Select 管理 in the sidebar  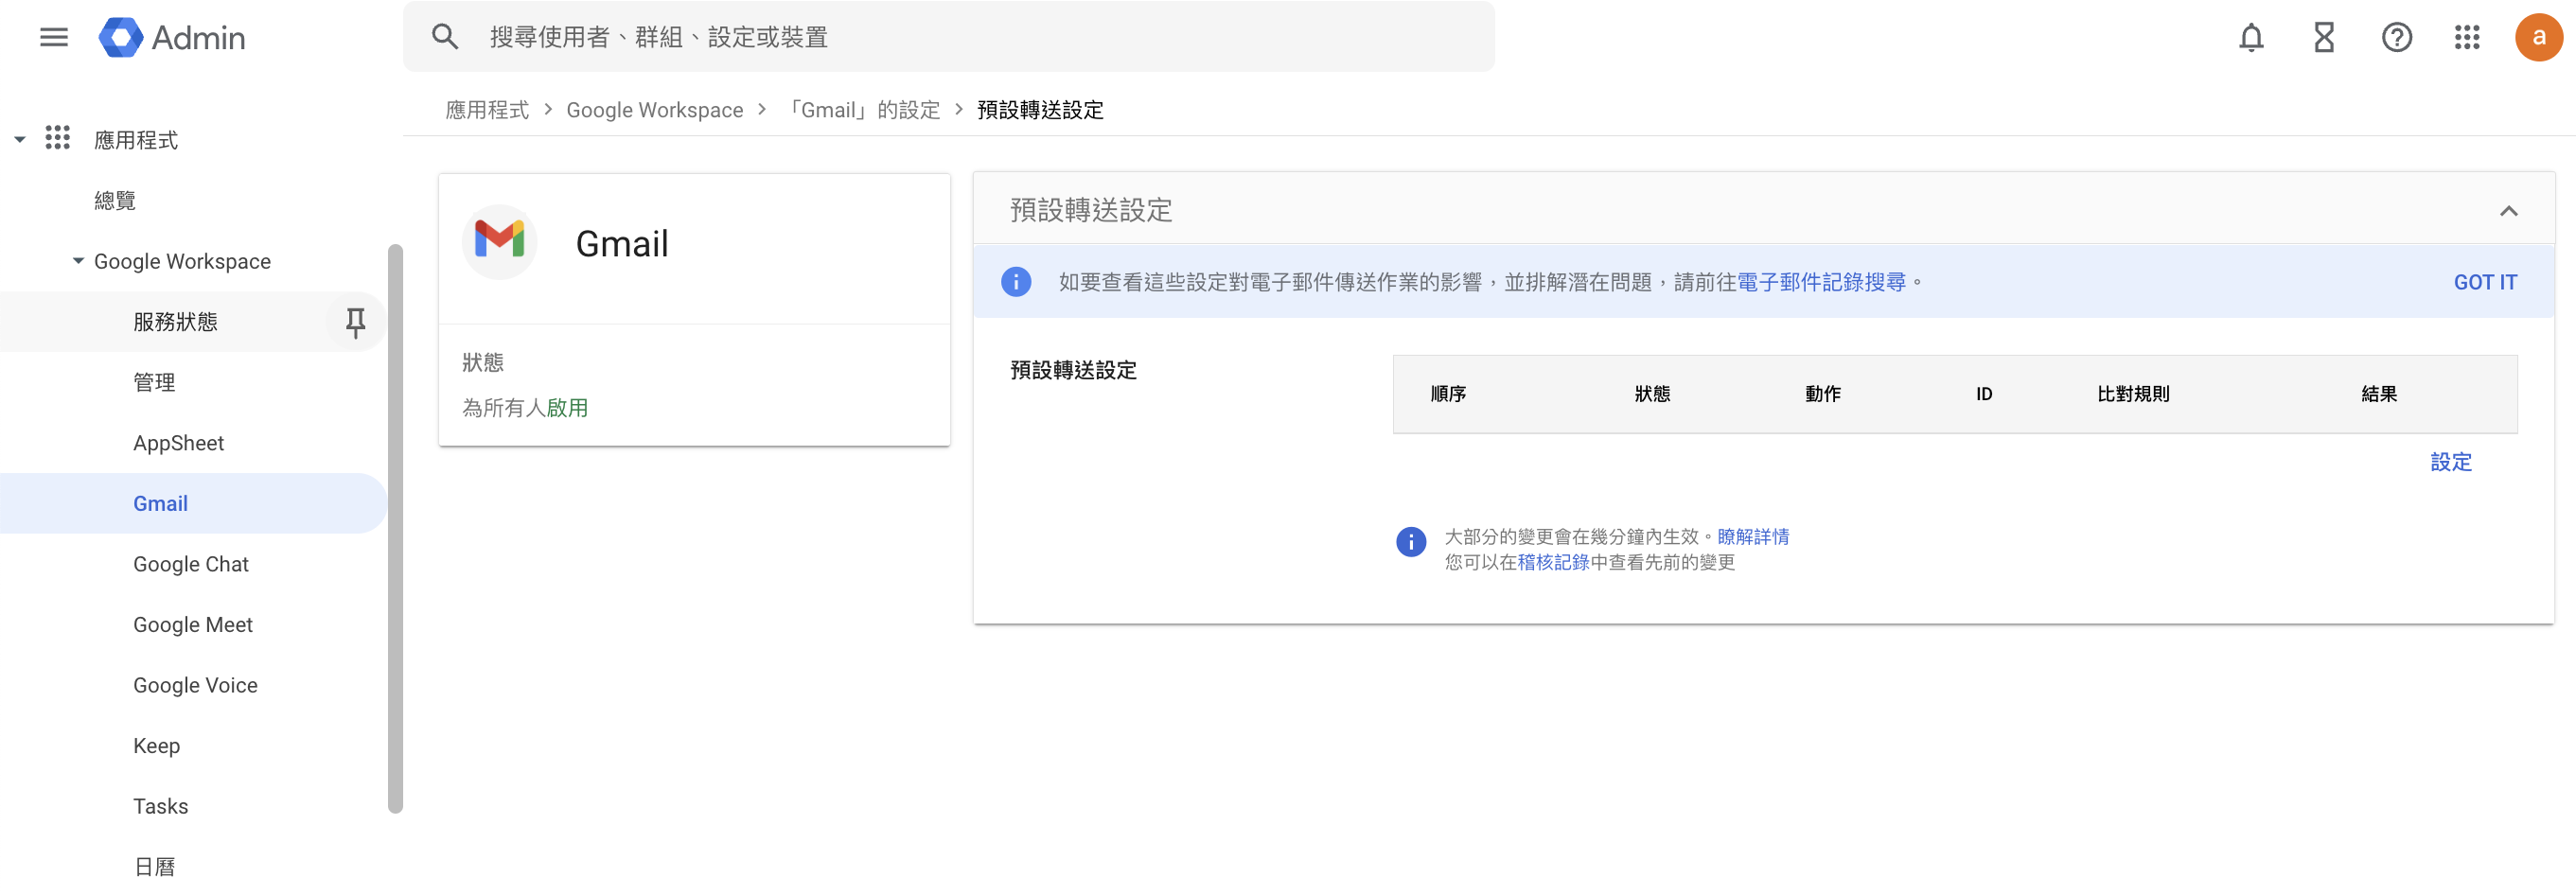tap(154, 382)
